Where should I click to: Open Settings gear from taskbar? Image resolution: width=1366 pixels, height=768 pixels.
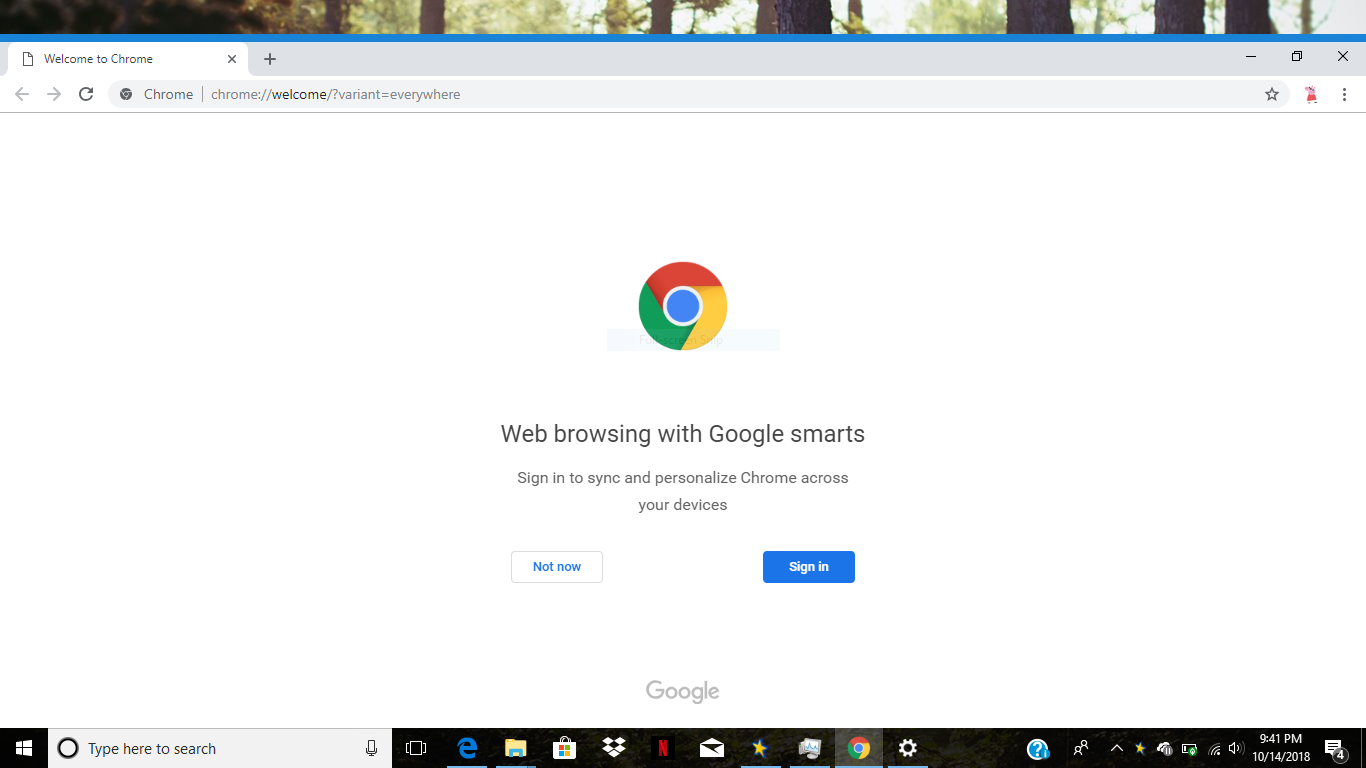coord(907,748)
